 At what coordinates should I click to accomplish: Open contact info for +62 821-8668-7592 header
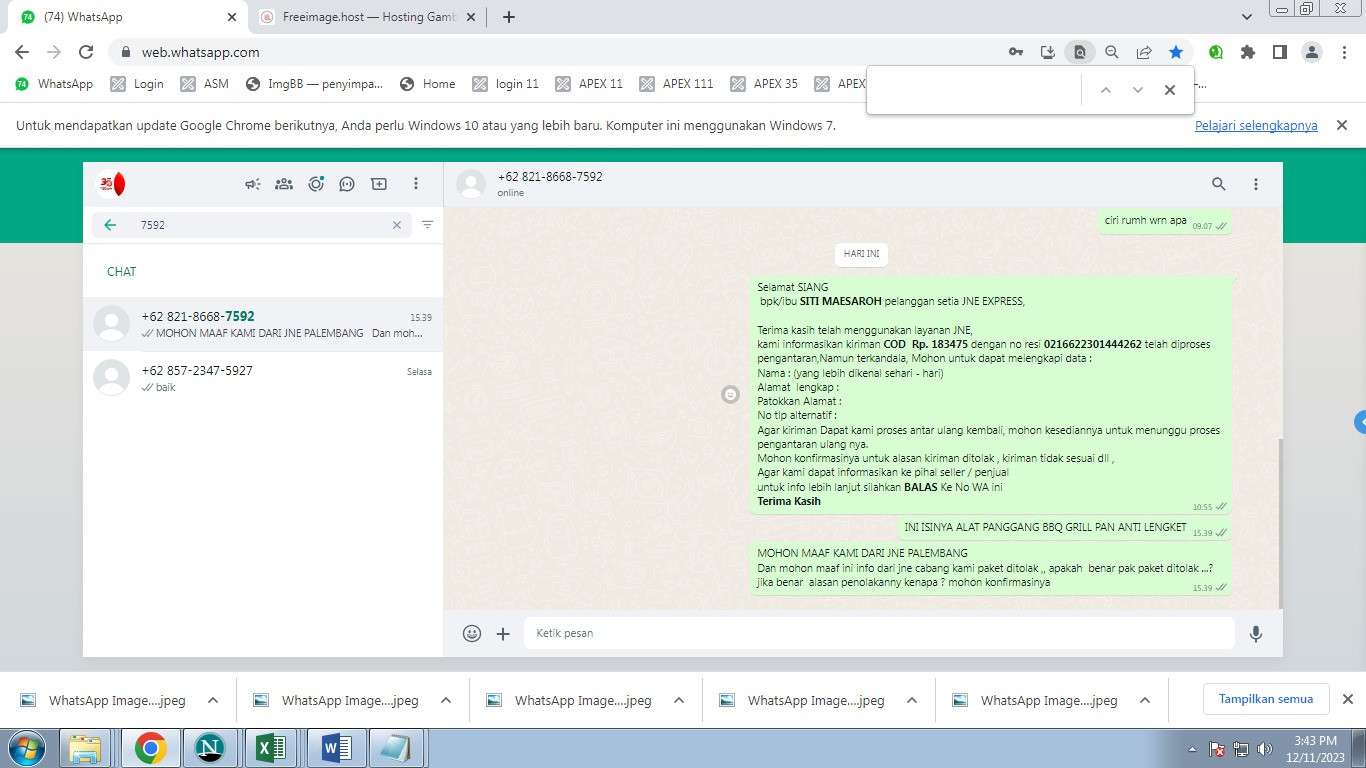pyautogui.click(x=550, y=184)
